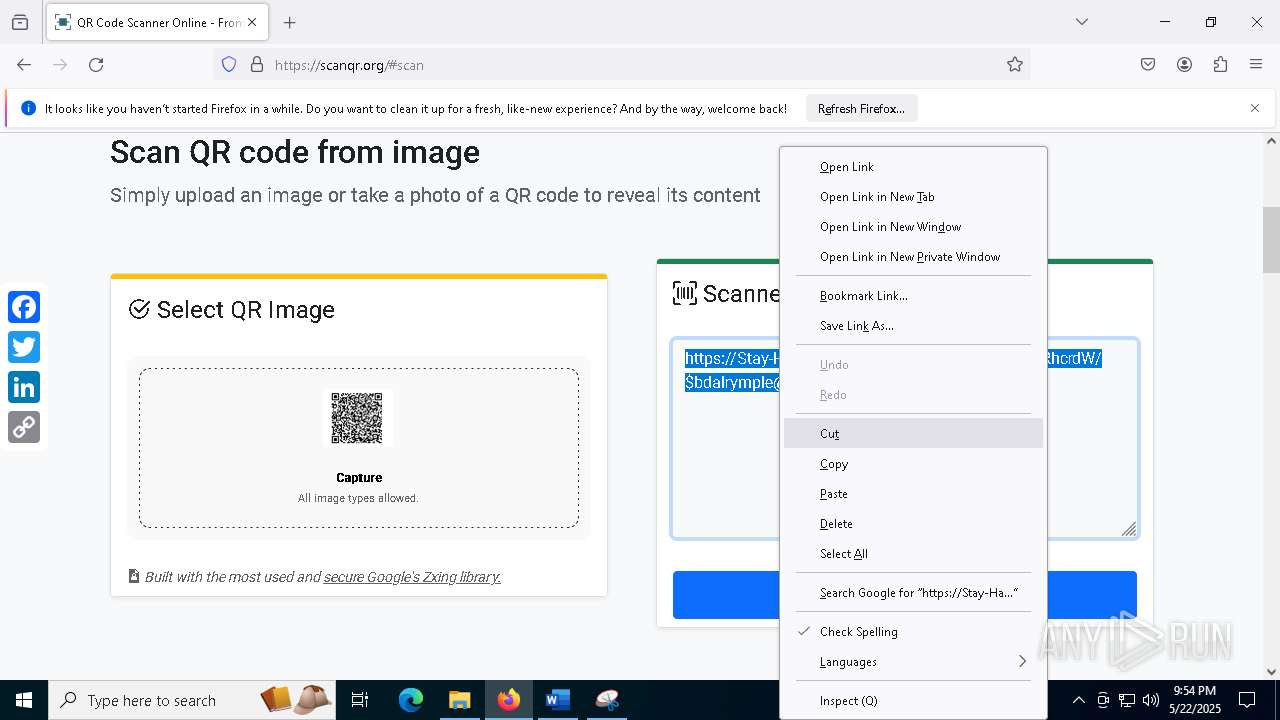Open the Windows Start menu
This screenshot has width=1280, height=720.
pyautogui.click(x=24, y=700)
